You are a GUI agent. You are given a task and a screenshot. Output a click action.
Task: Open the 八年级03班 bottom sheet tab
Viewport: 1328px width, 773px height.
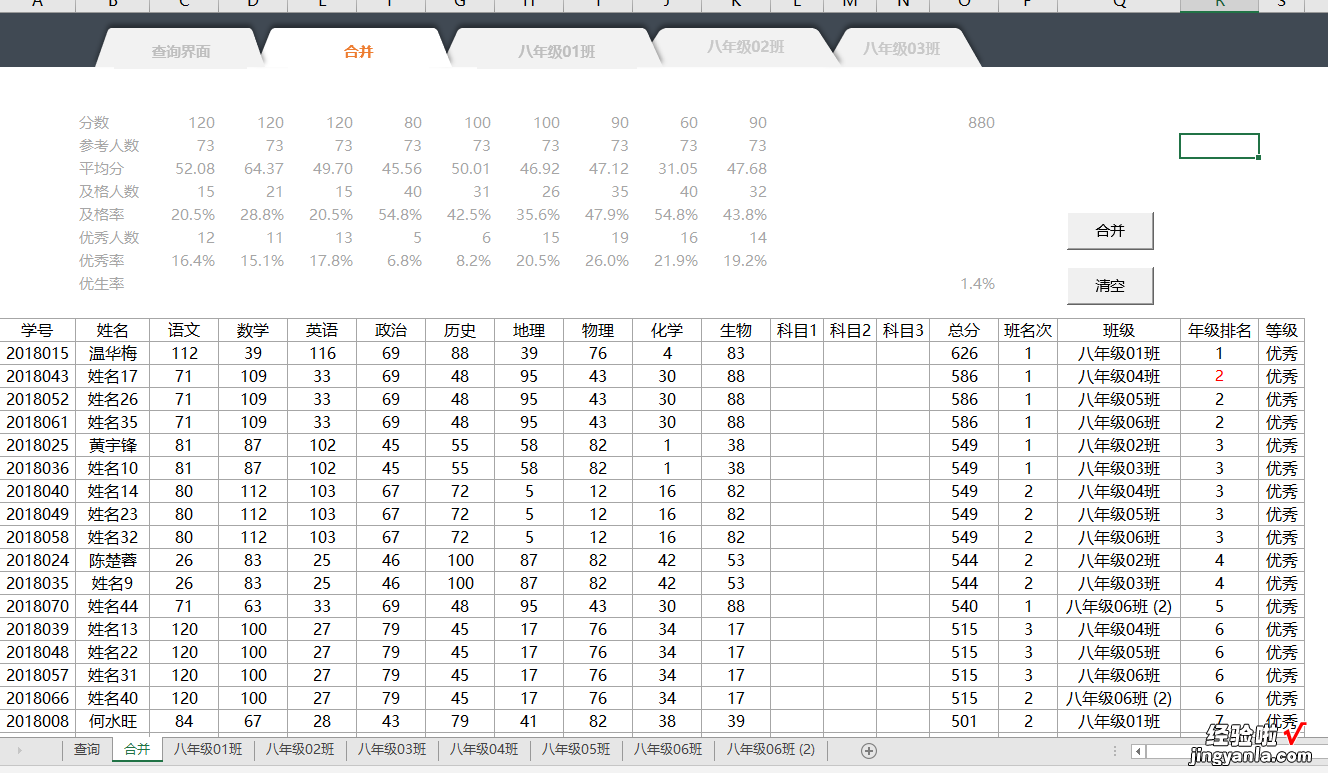coord(392,749)
